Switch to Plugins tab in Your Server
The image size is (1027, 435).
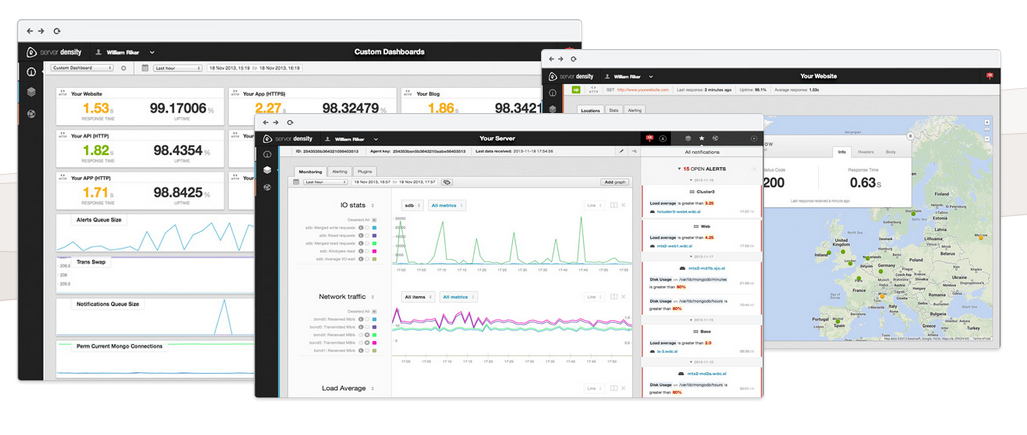coord(365,172)
